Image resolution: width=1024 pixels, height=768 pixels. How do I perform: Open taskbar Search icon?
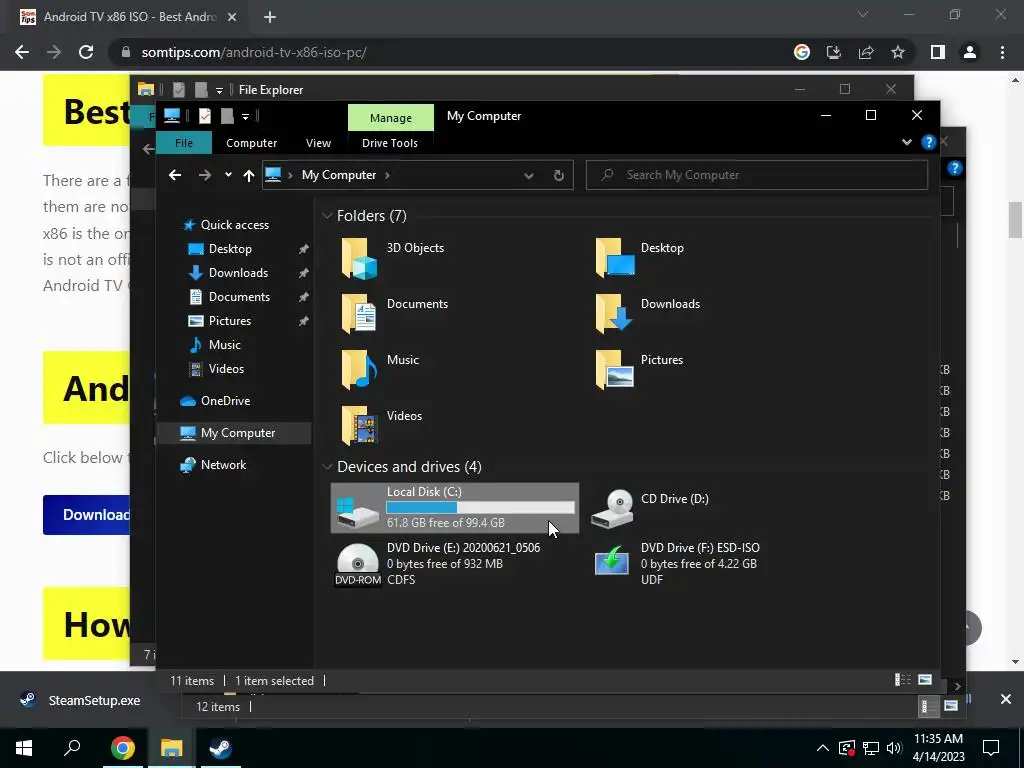(x=72, y=748)
